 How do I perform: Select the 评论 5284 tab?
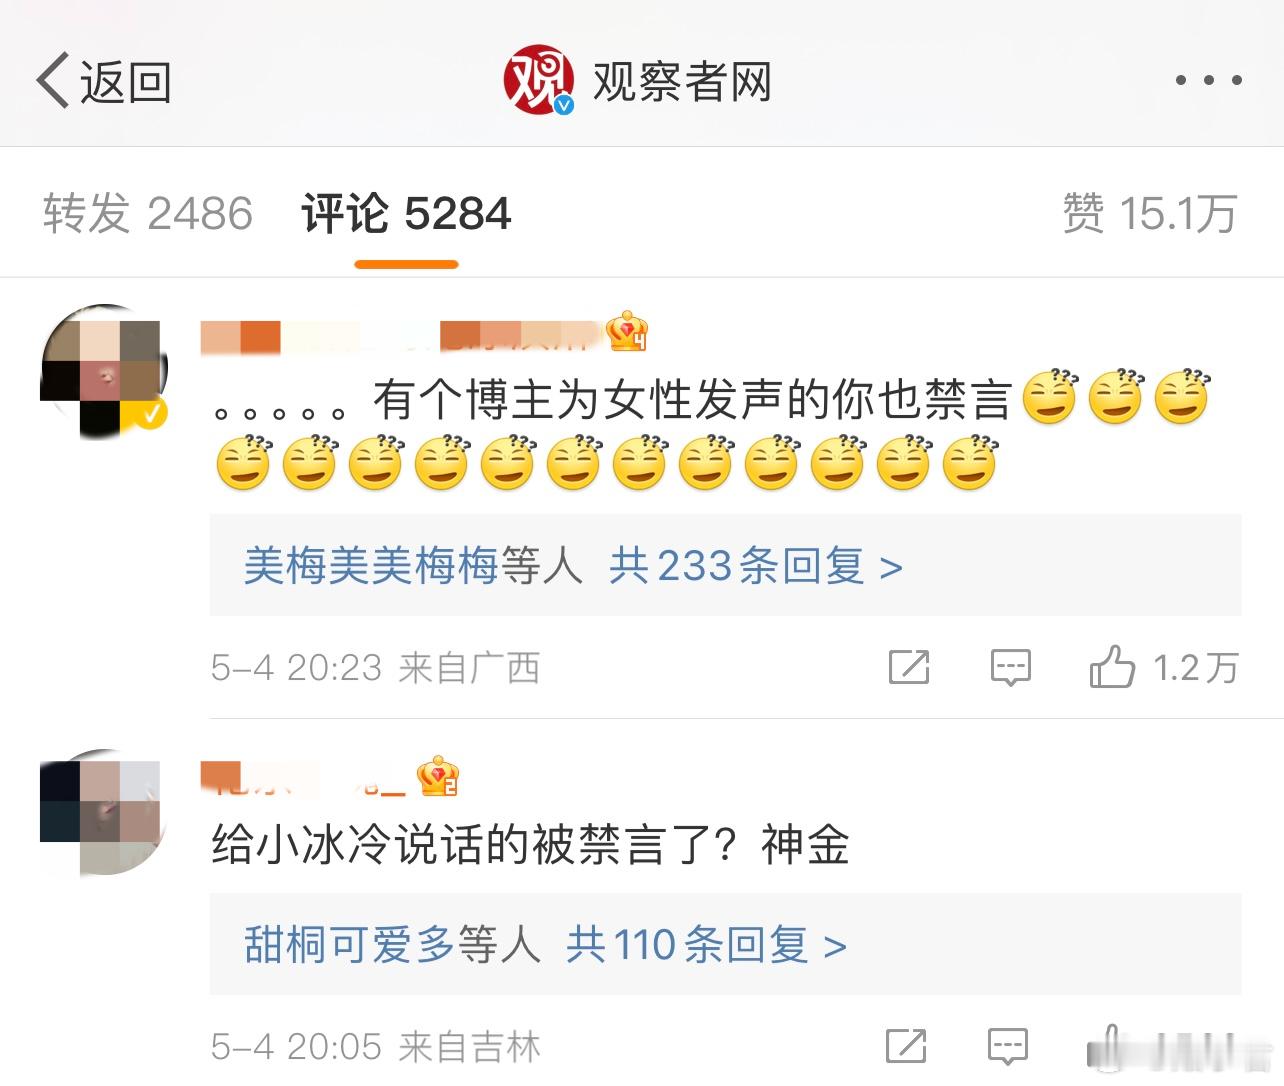pyautogui.click(x=406, y=214)
